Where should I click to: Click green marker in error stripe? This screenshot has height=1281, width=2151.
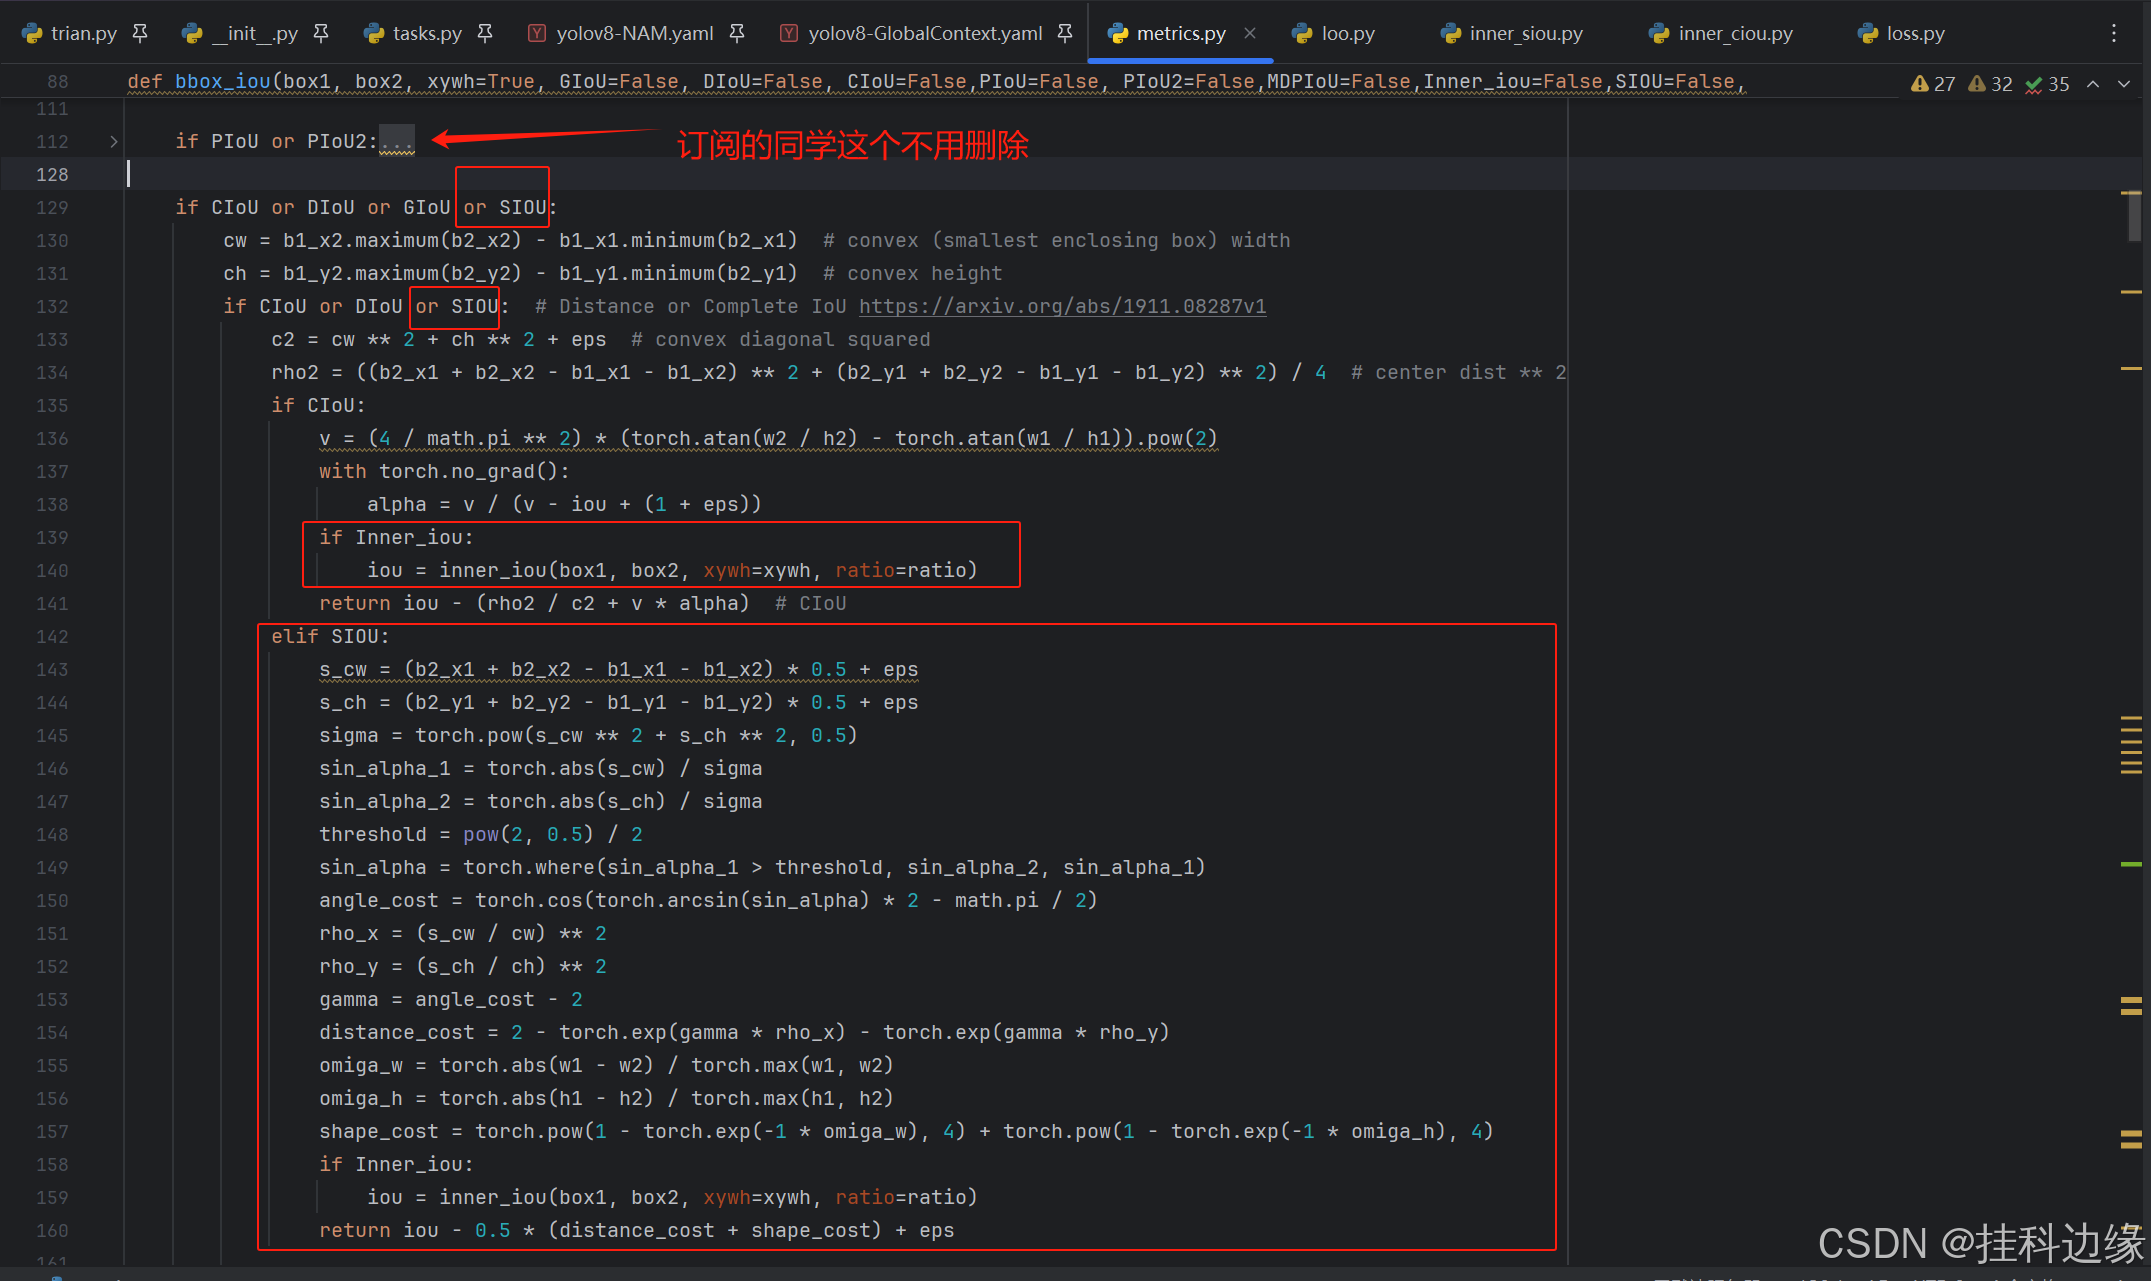point(2131,863)
